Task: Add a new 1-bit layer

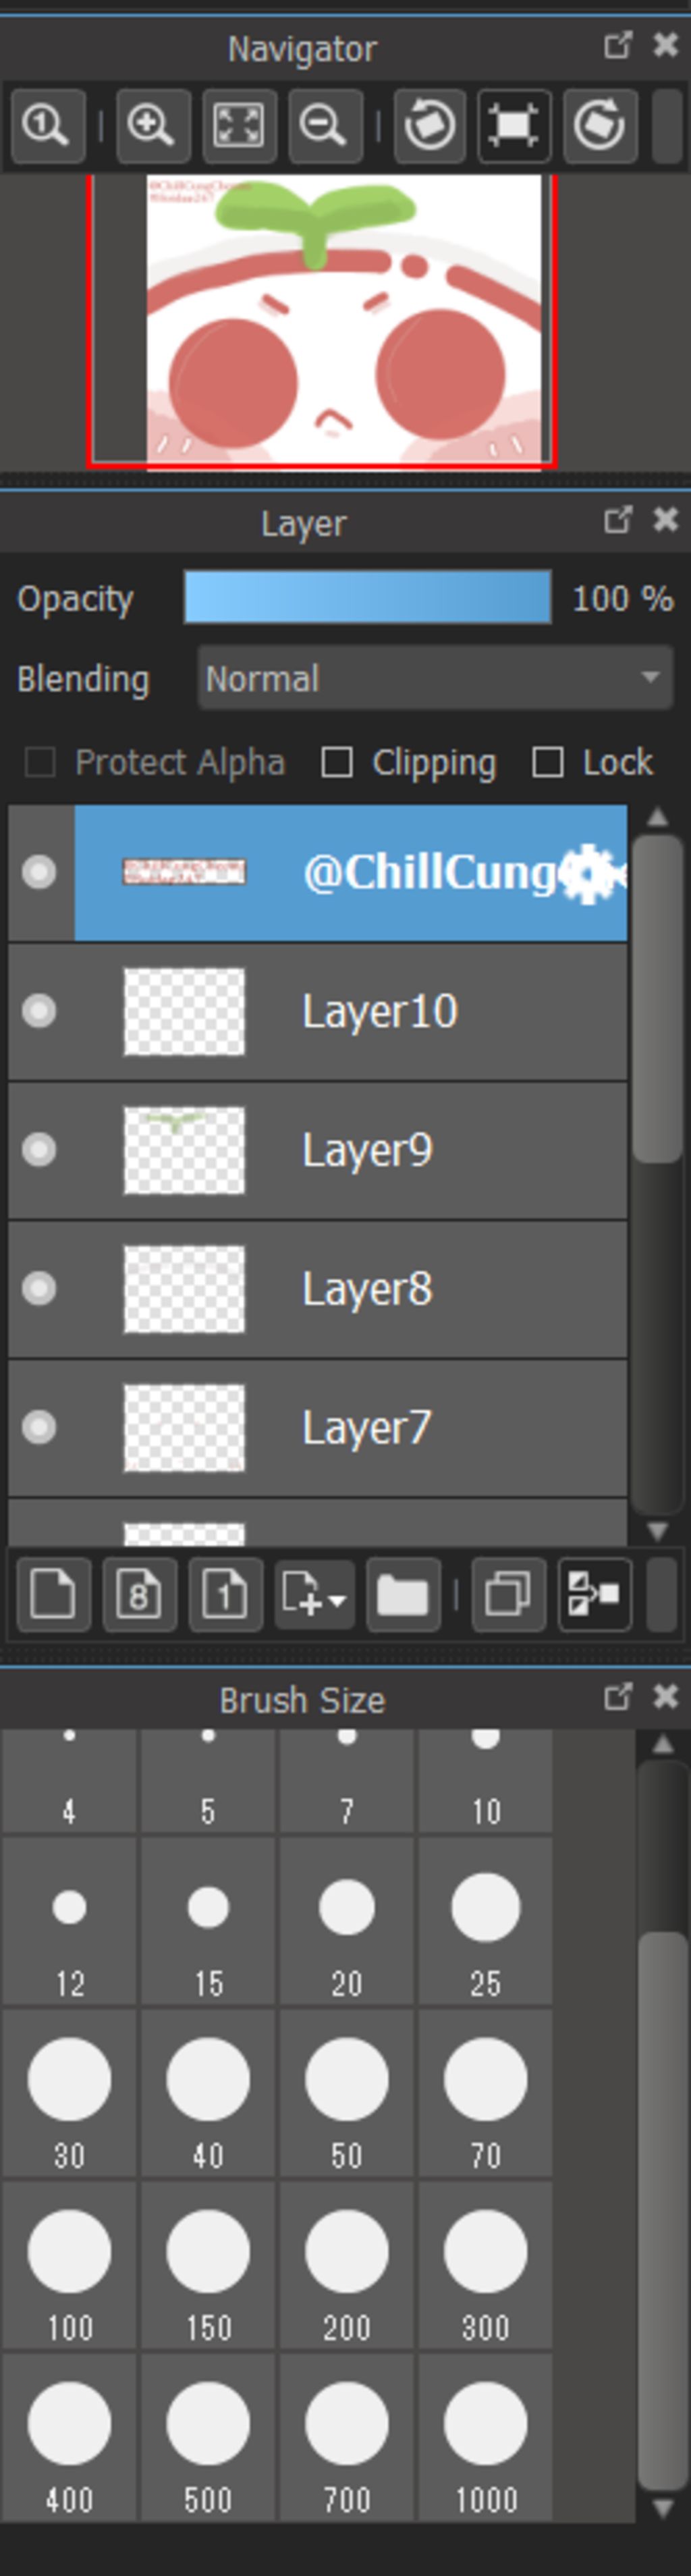Action: tap(224, 1594)
